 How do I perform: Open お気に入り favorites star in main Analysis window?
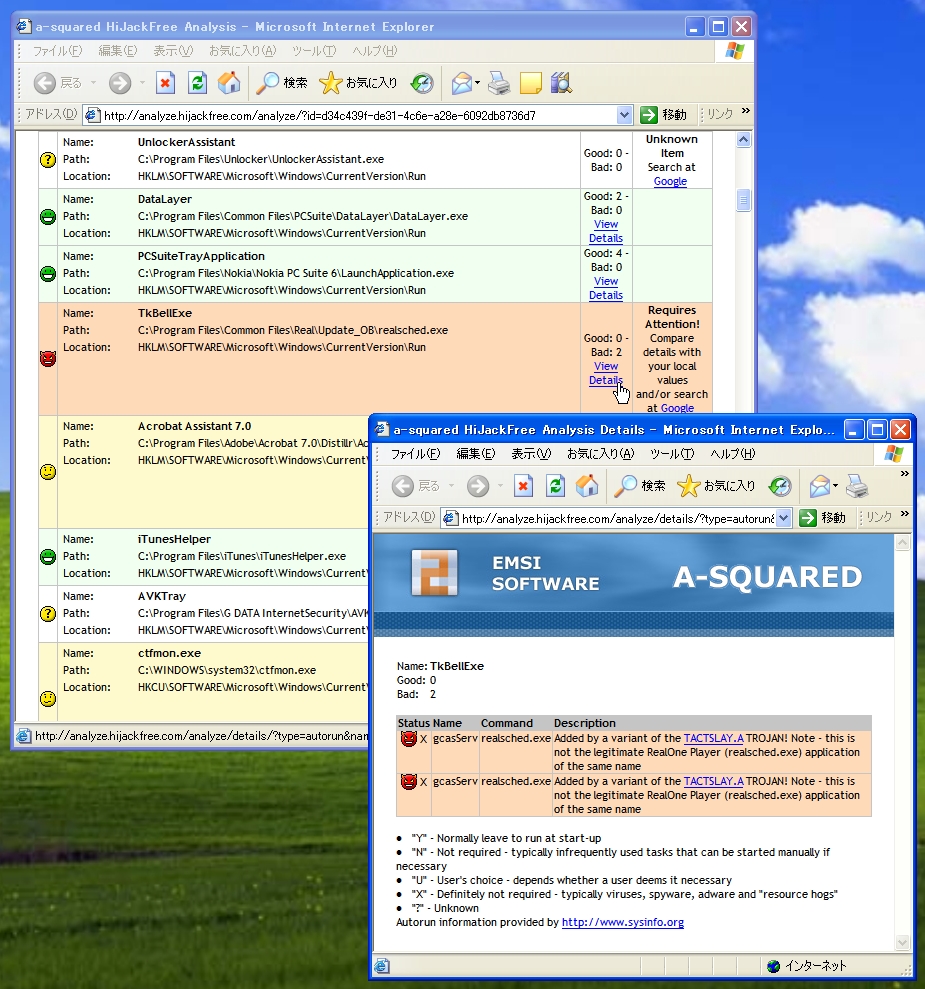(x=358, y=83)
